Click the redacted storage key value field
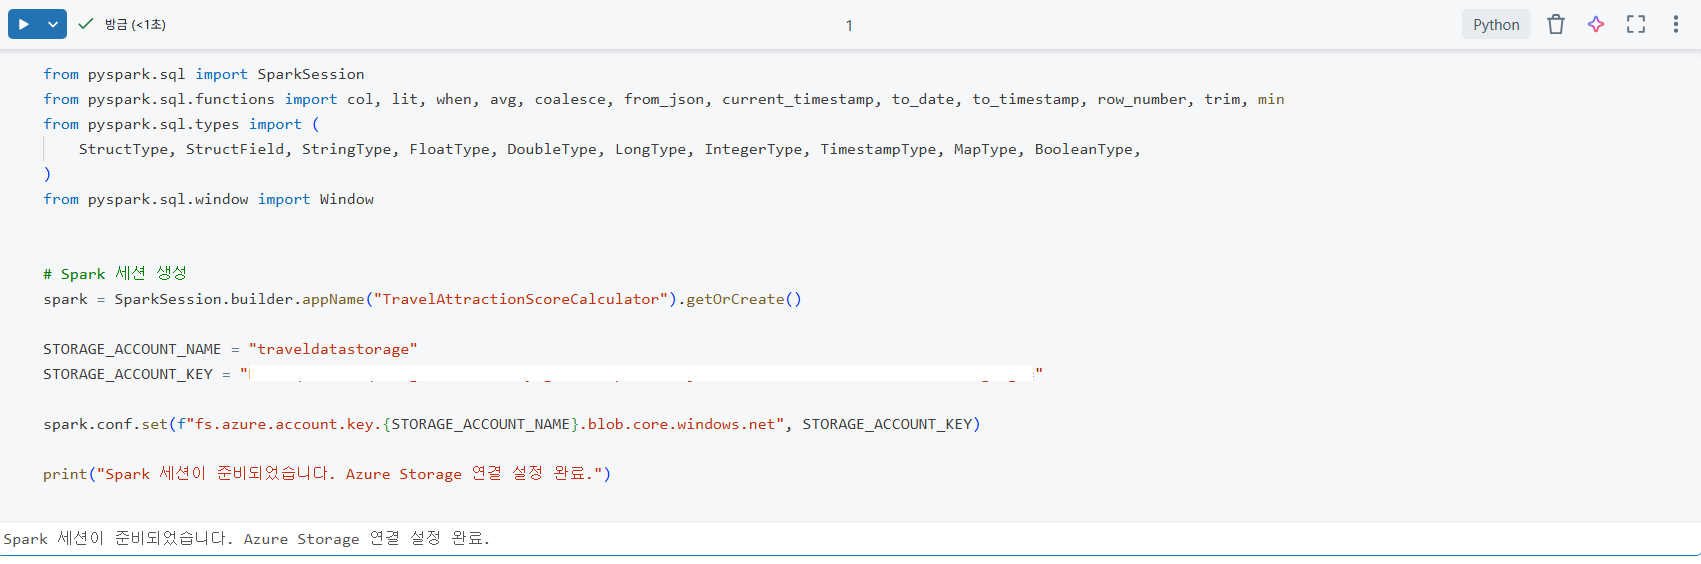The width and height of the screenshot is (1701, 564). [x=640, y=373]
